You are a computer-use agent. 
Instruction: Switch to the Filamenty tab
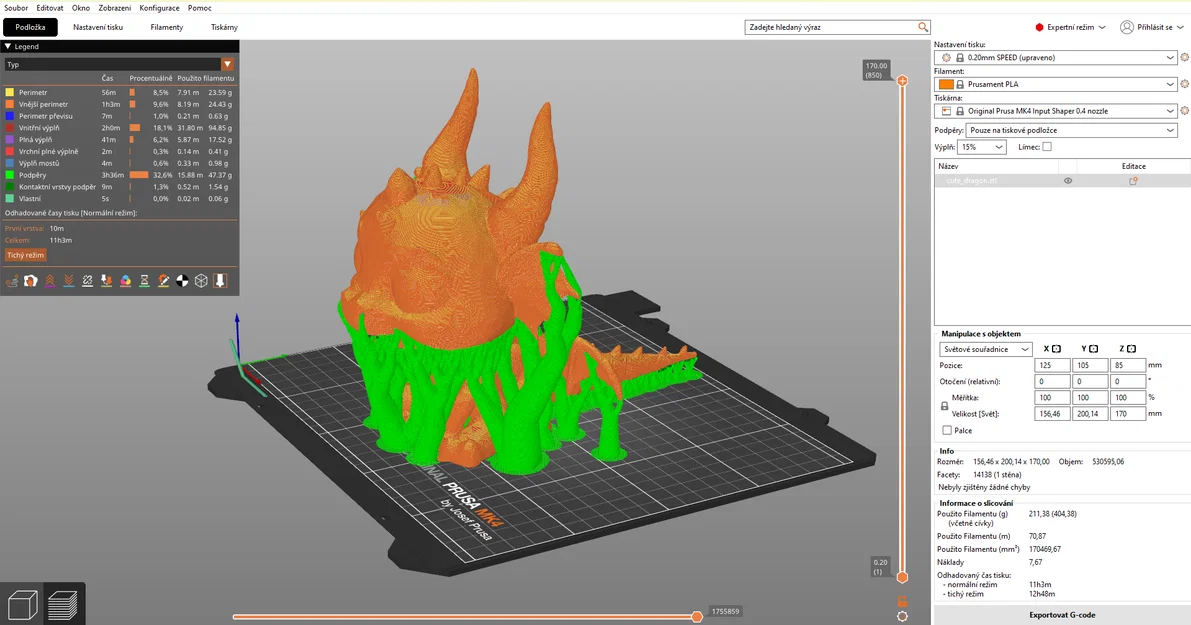point(166,27)
